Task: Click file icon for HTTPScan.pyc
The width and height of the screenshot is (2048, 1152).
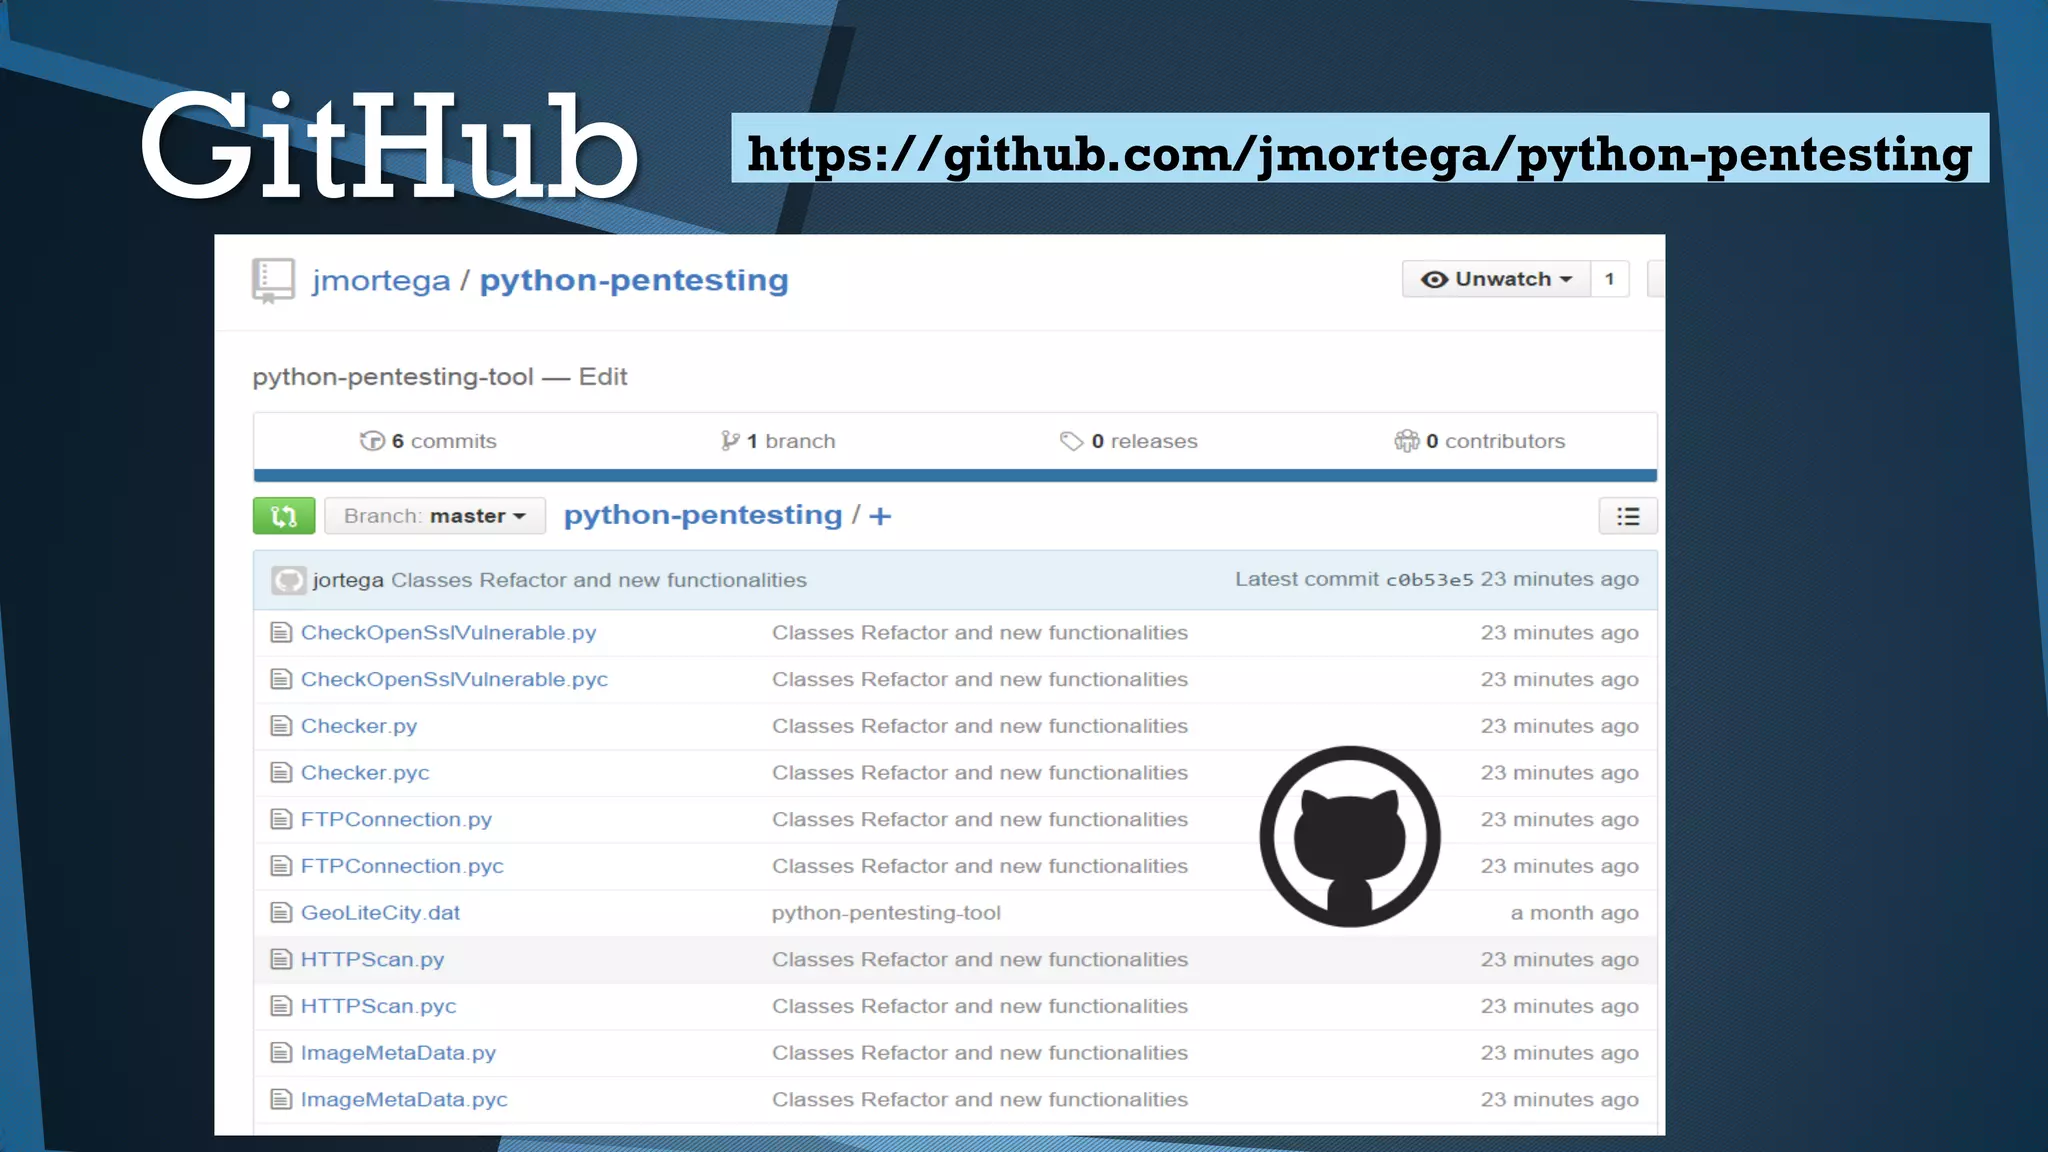Action: 281,1006
